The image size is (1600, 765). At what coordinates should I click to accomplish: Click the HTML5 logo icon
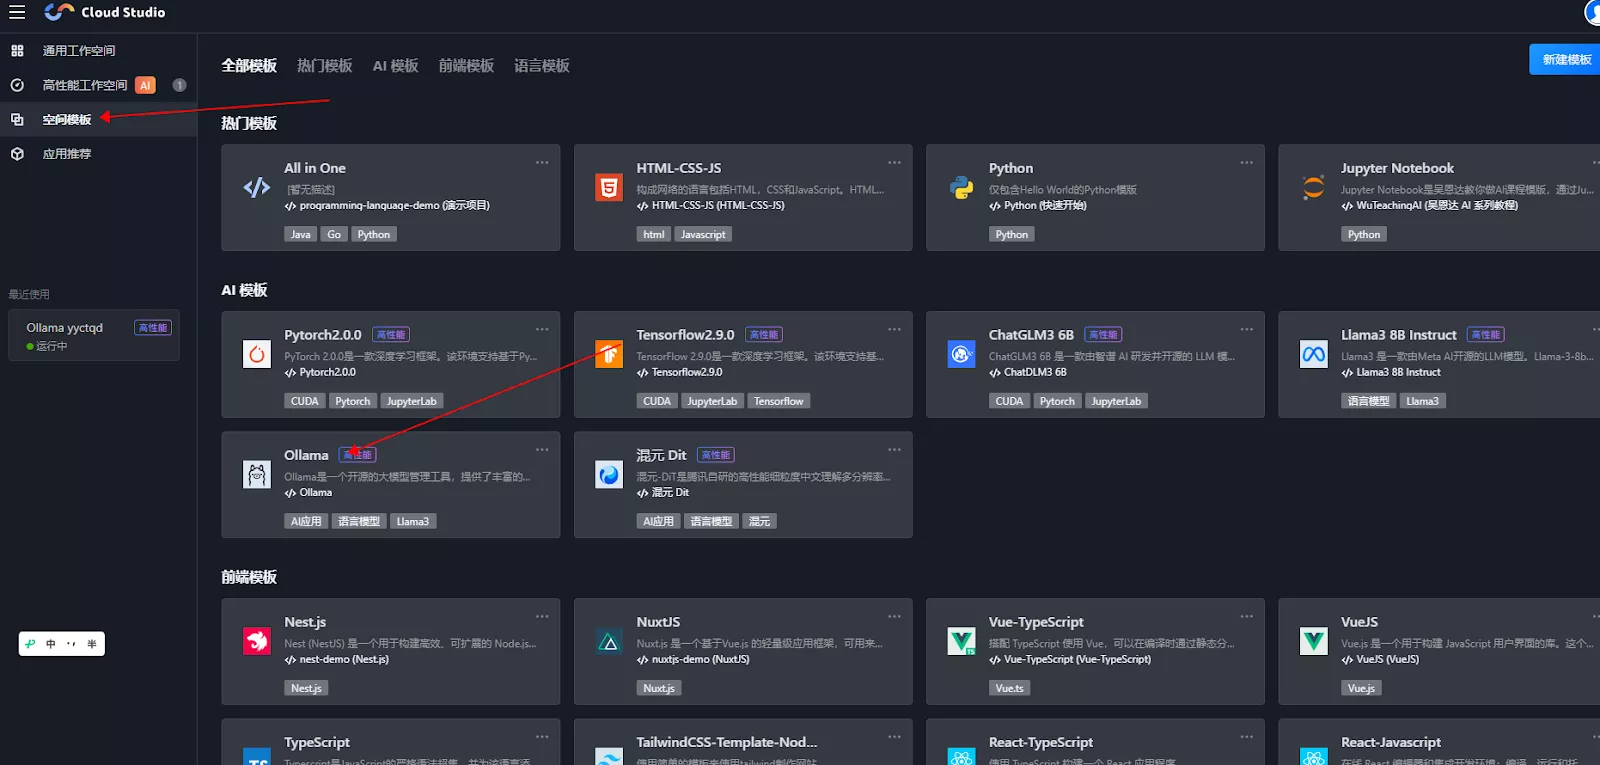pos(609,187)
